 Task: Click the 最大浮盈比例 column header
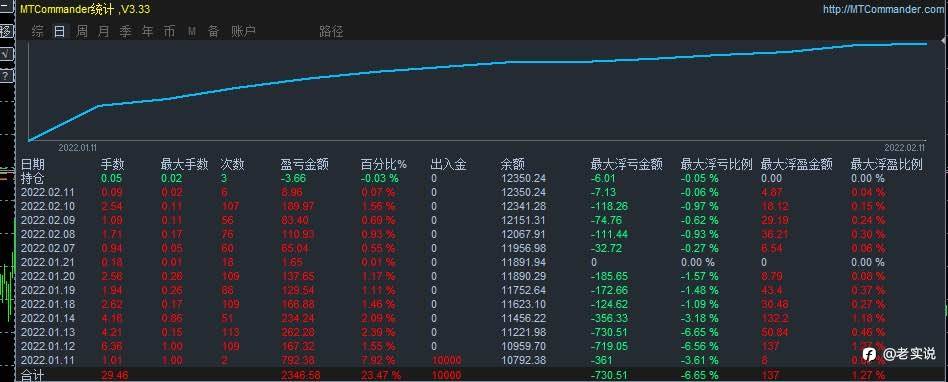886,164
